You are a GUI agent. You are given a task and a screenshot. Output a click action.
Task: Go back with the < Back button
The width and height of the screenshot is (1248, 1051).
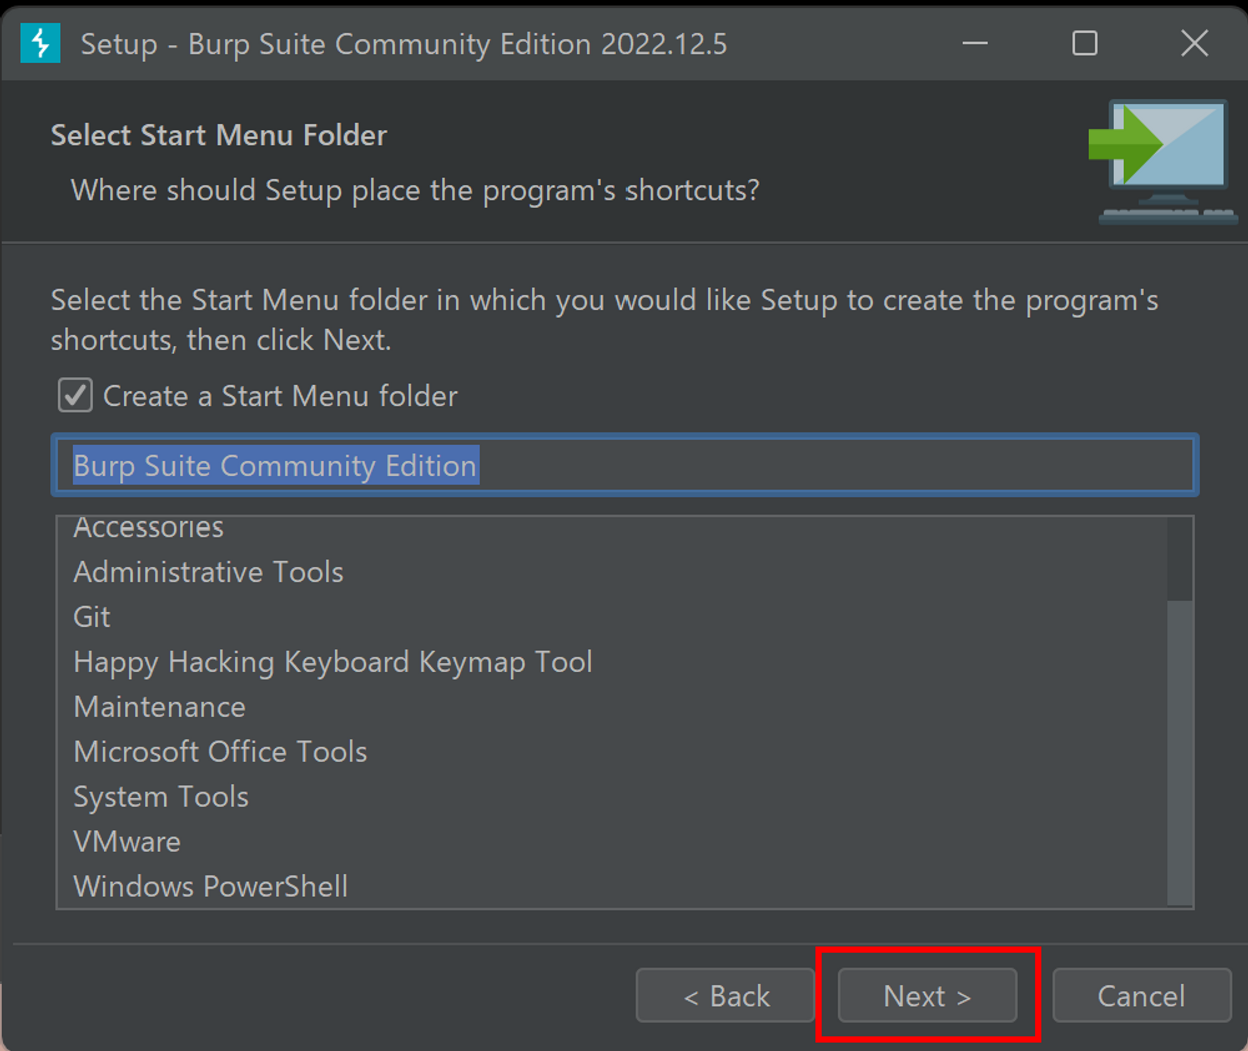click(726, 995)
